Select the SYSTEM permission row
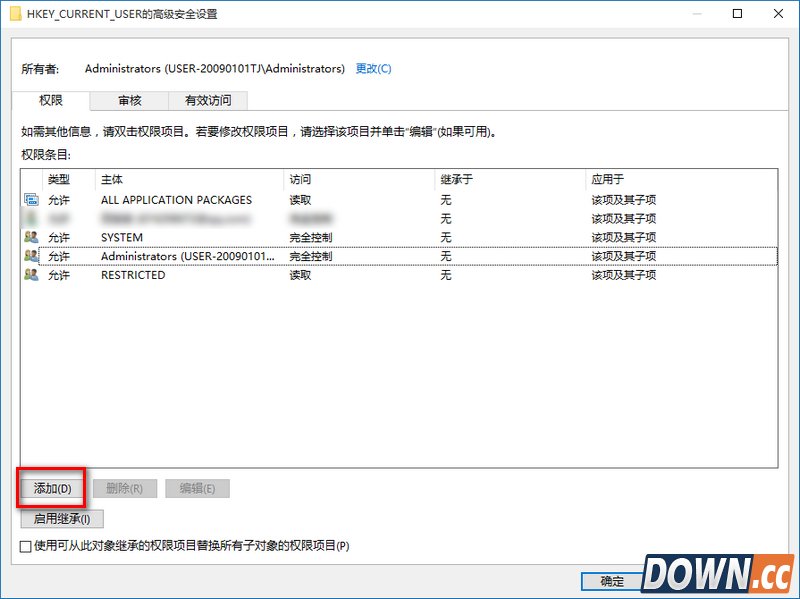The height and width of the screenshot is (599, 800). tap(200, 237)
